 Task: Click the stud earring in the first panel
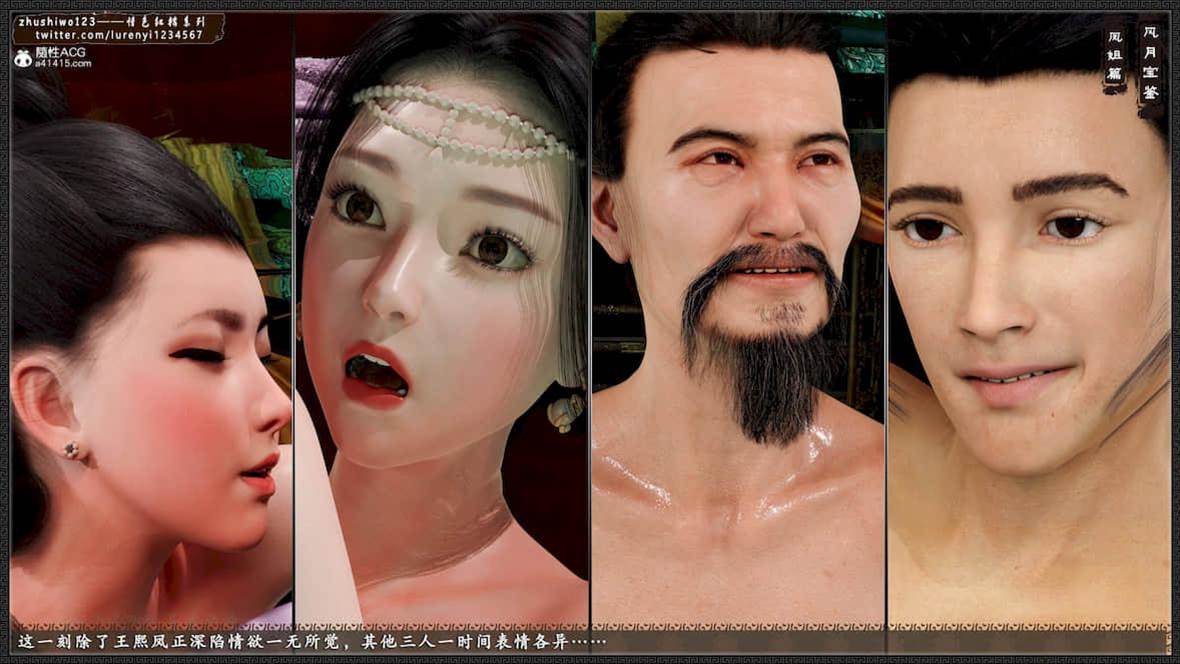click(x=72, y=450)
